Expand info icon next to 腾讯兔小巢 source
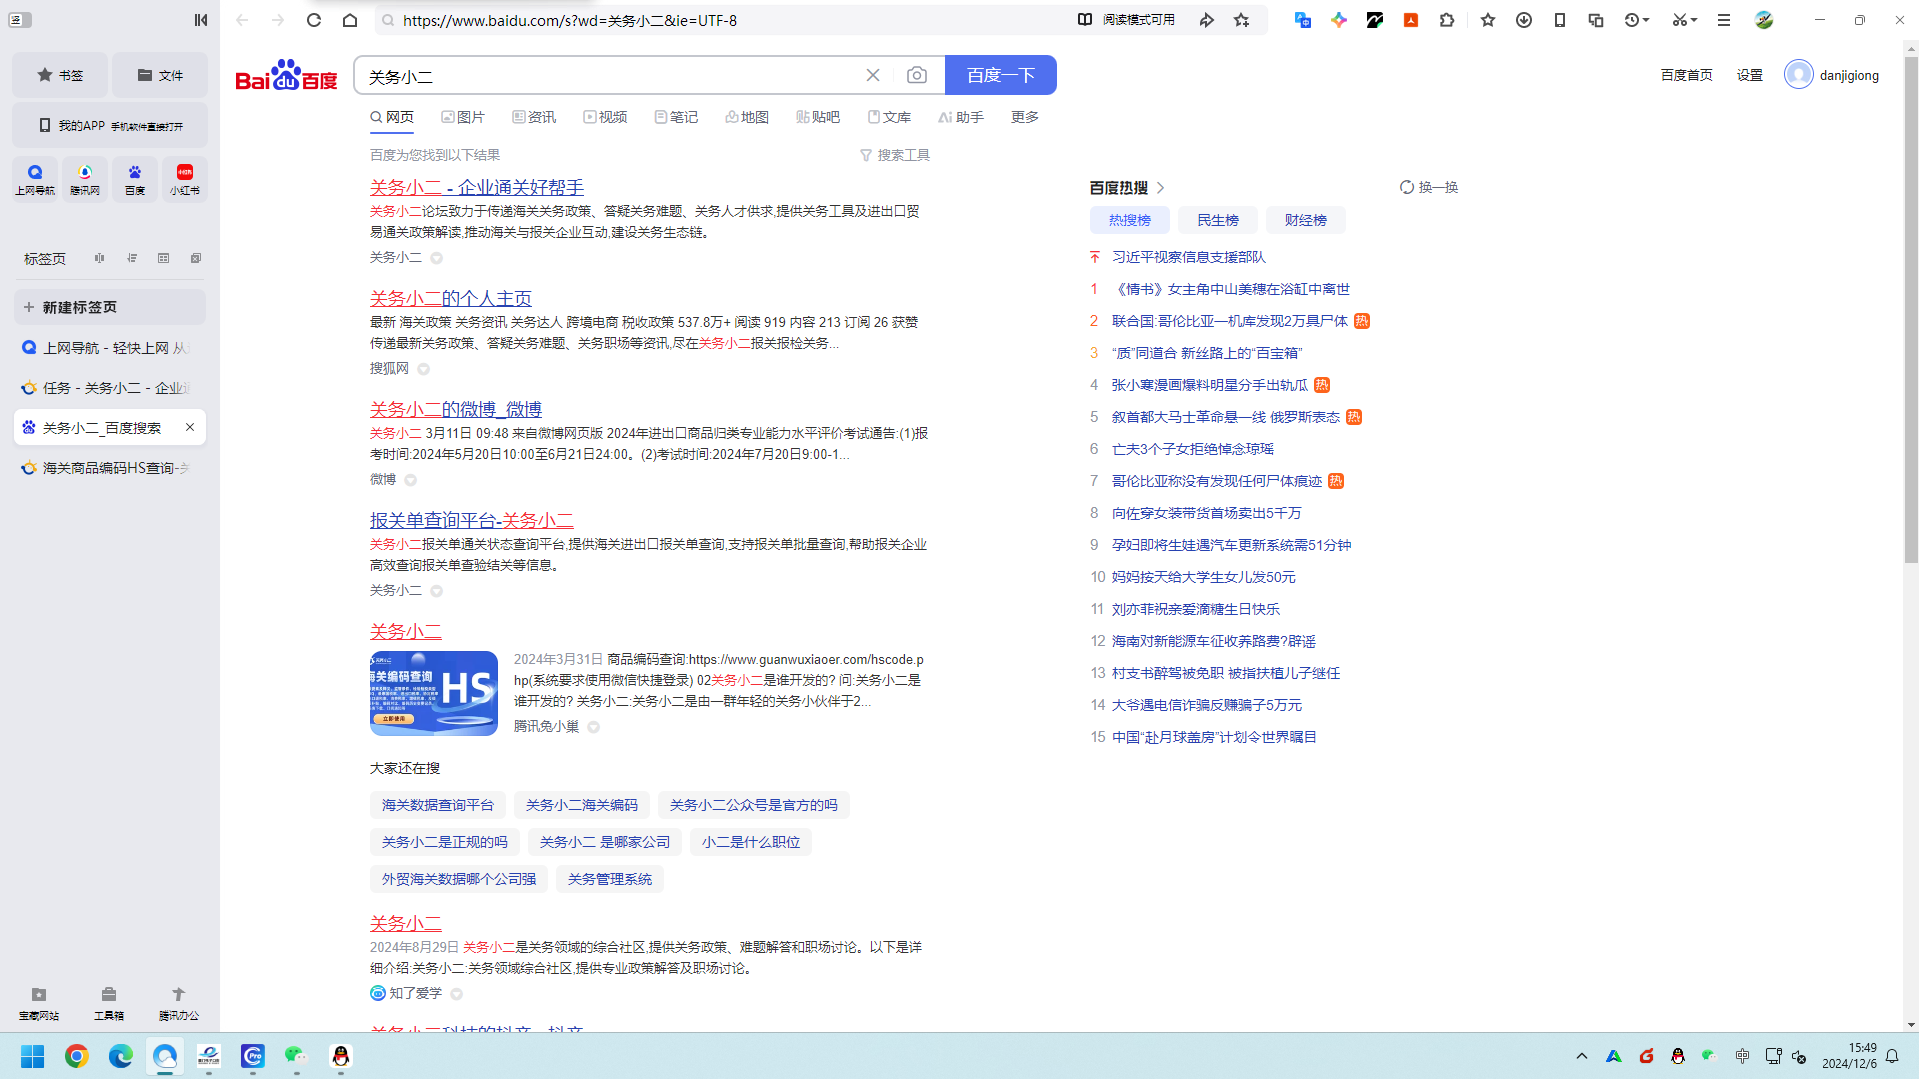1919x1079 pixels. (594, 727)
